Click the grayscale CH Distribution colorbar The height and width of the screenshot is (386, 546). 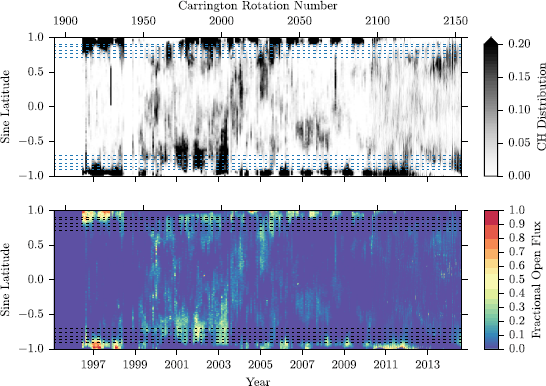click(491, 106)
